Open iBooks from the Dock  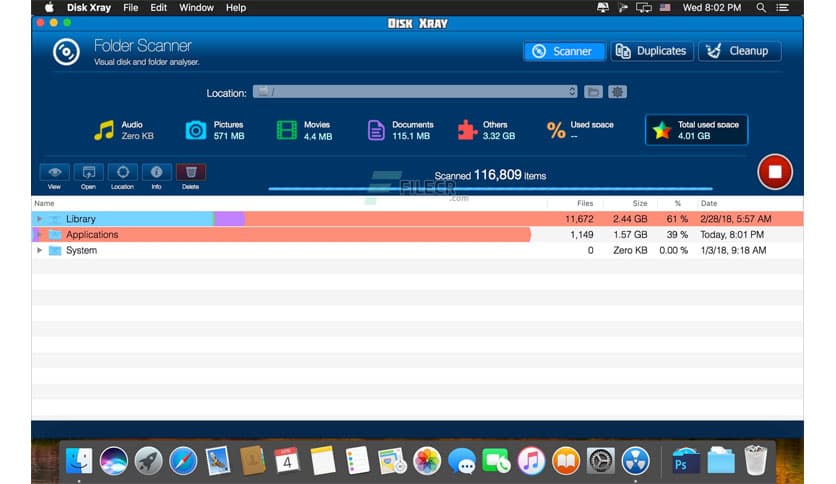pos(566,461)
